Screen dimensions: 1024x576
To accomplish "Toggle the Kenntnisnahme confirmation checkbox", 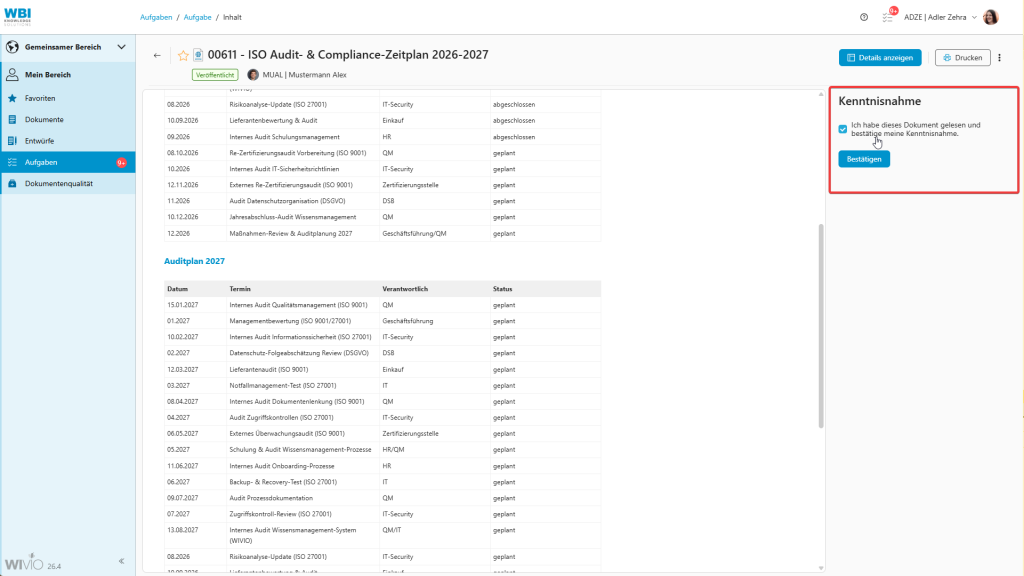I will tap(842, 129).
